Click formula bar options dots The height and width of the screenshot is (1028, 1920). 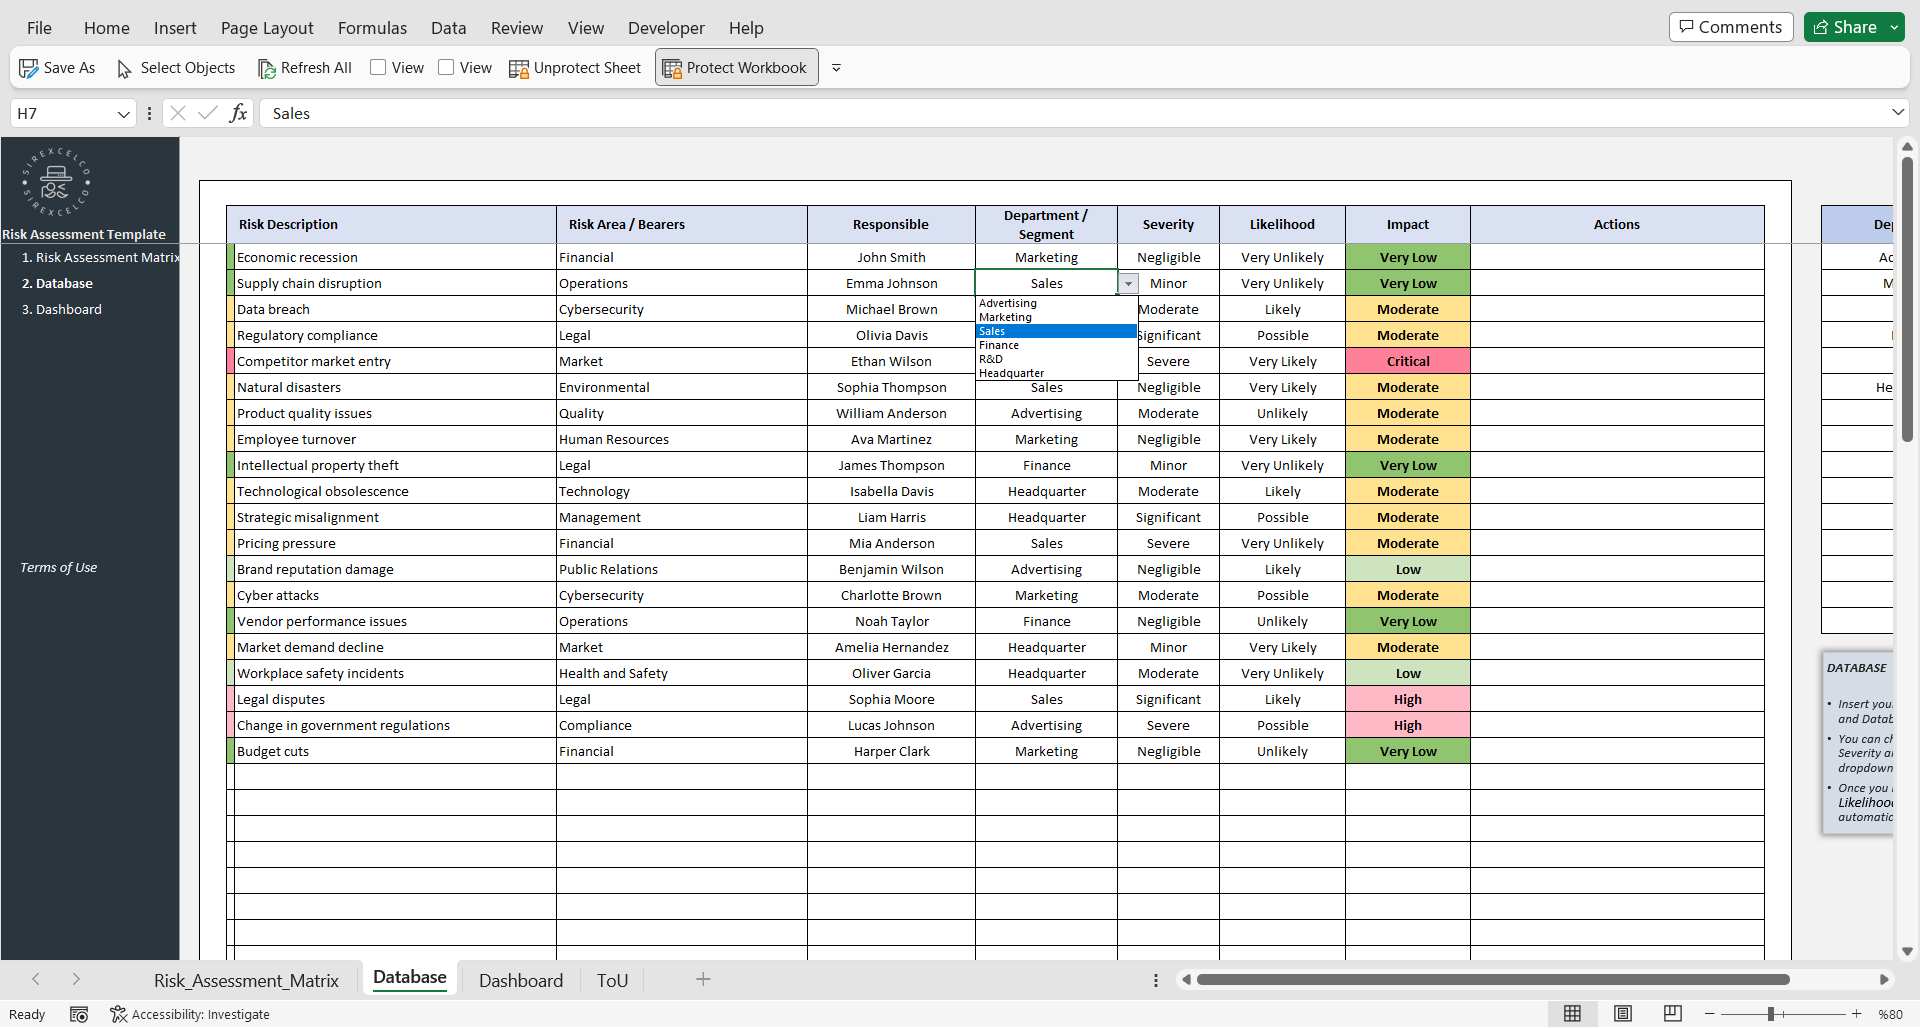[149, 113]
